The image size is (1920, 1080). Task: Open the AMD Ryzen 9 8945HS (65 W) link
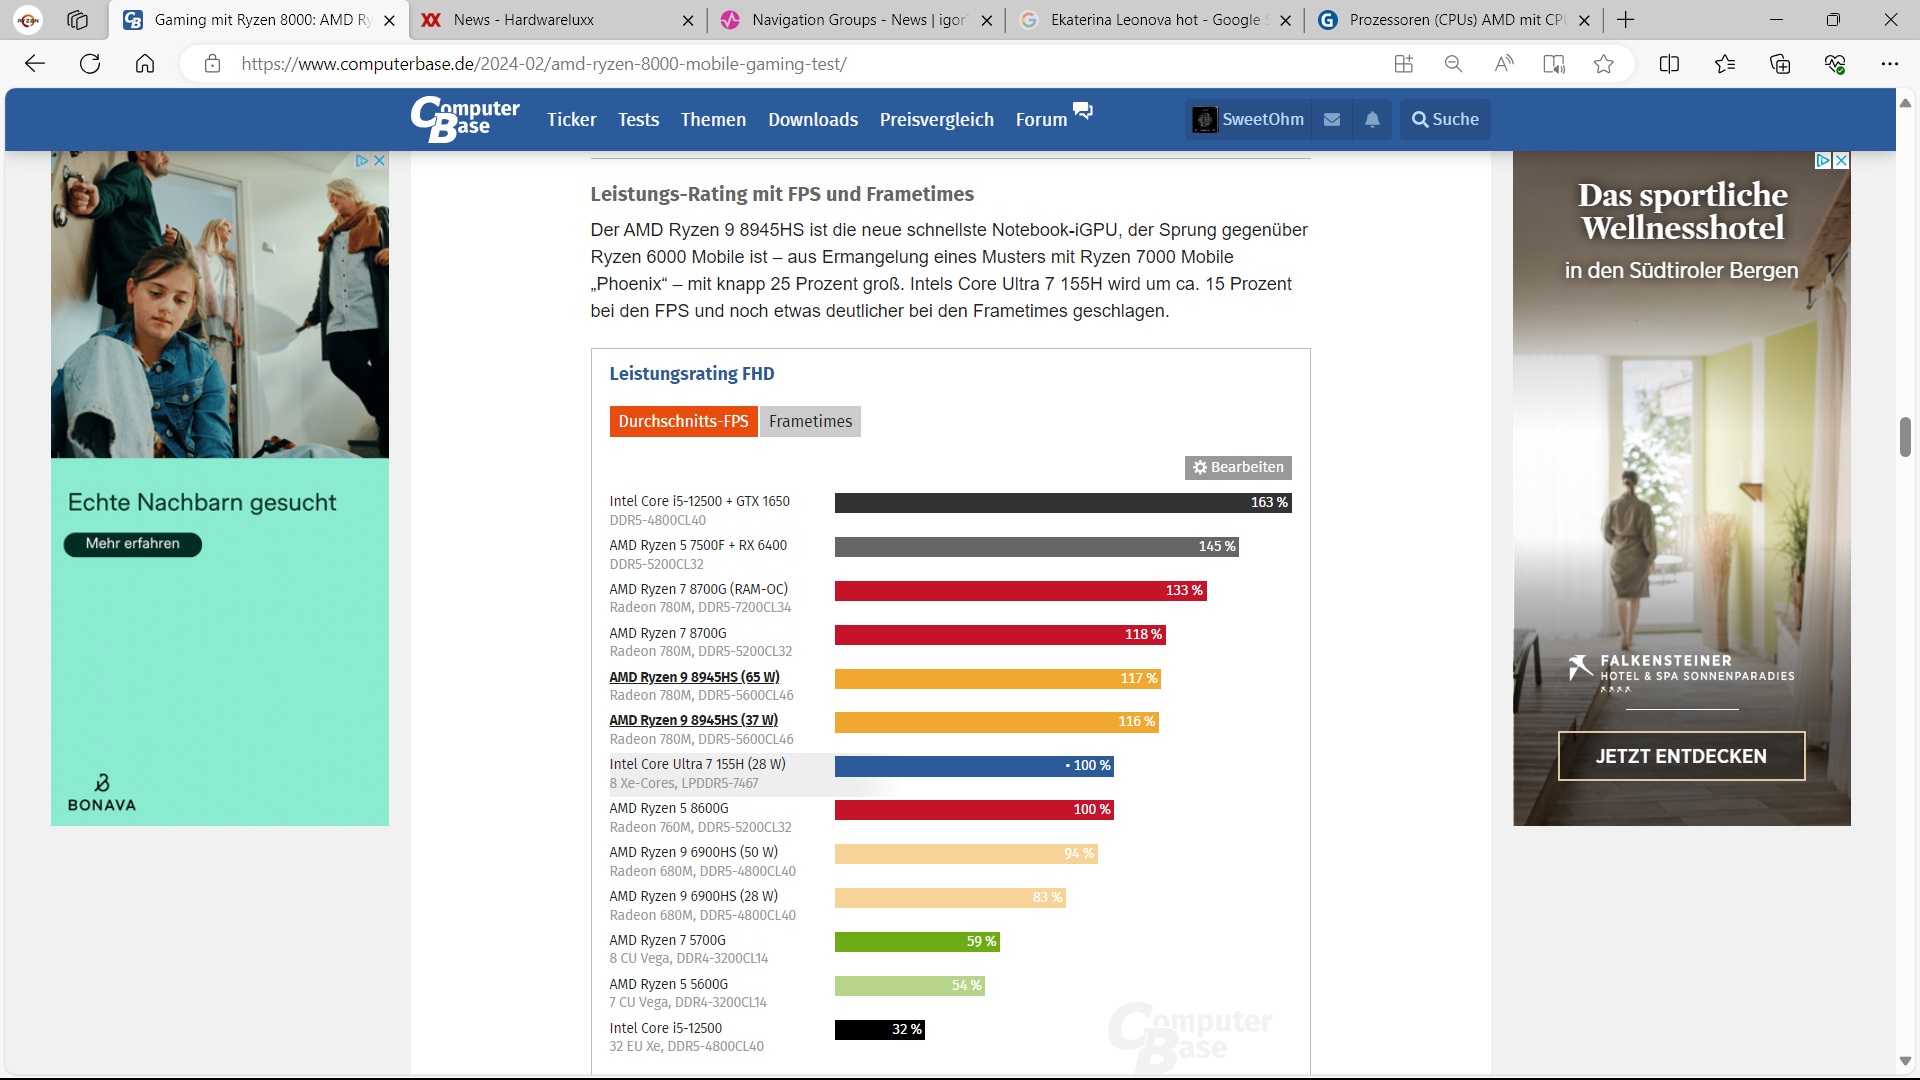coord(694,677)
